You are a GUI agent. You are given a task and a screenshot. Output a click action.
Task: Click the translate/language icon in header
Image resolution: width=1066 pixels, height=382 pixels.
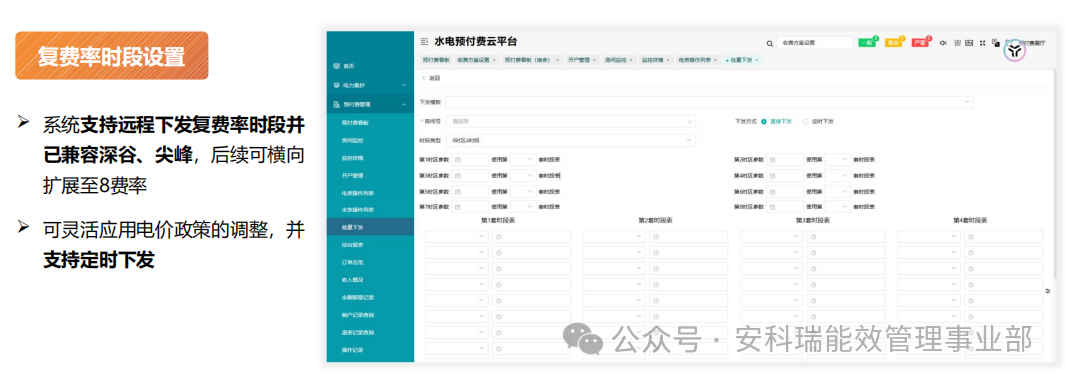tap(995, 43)
